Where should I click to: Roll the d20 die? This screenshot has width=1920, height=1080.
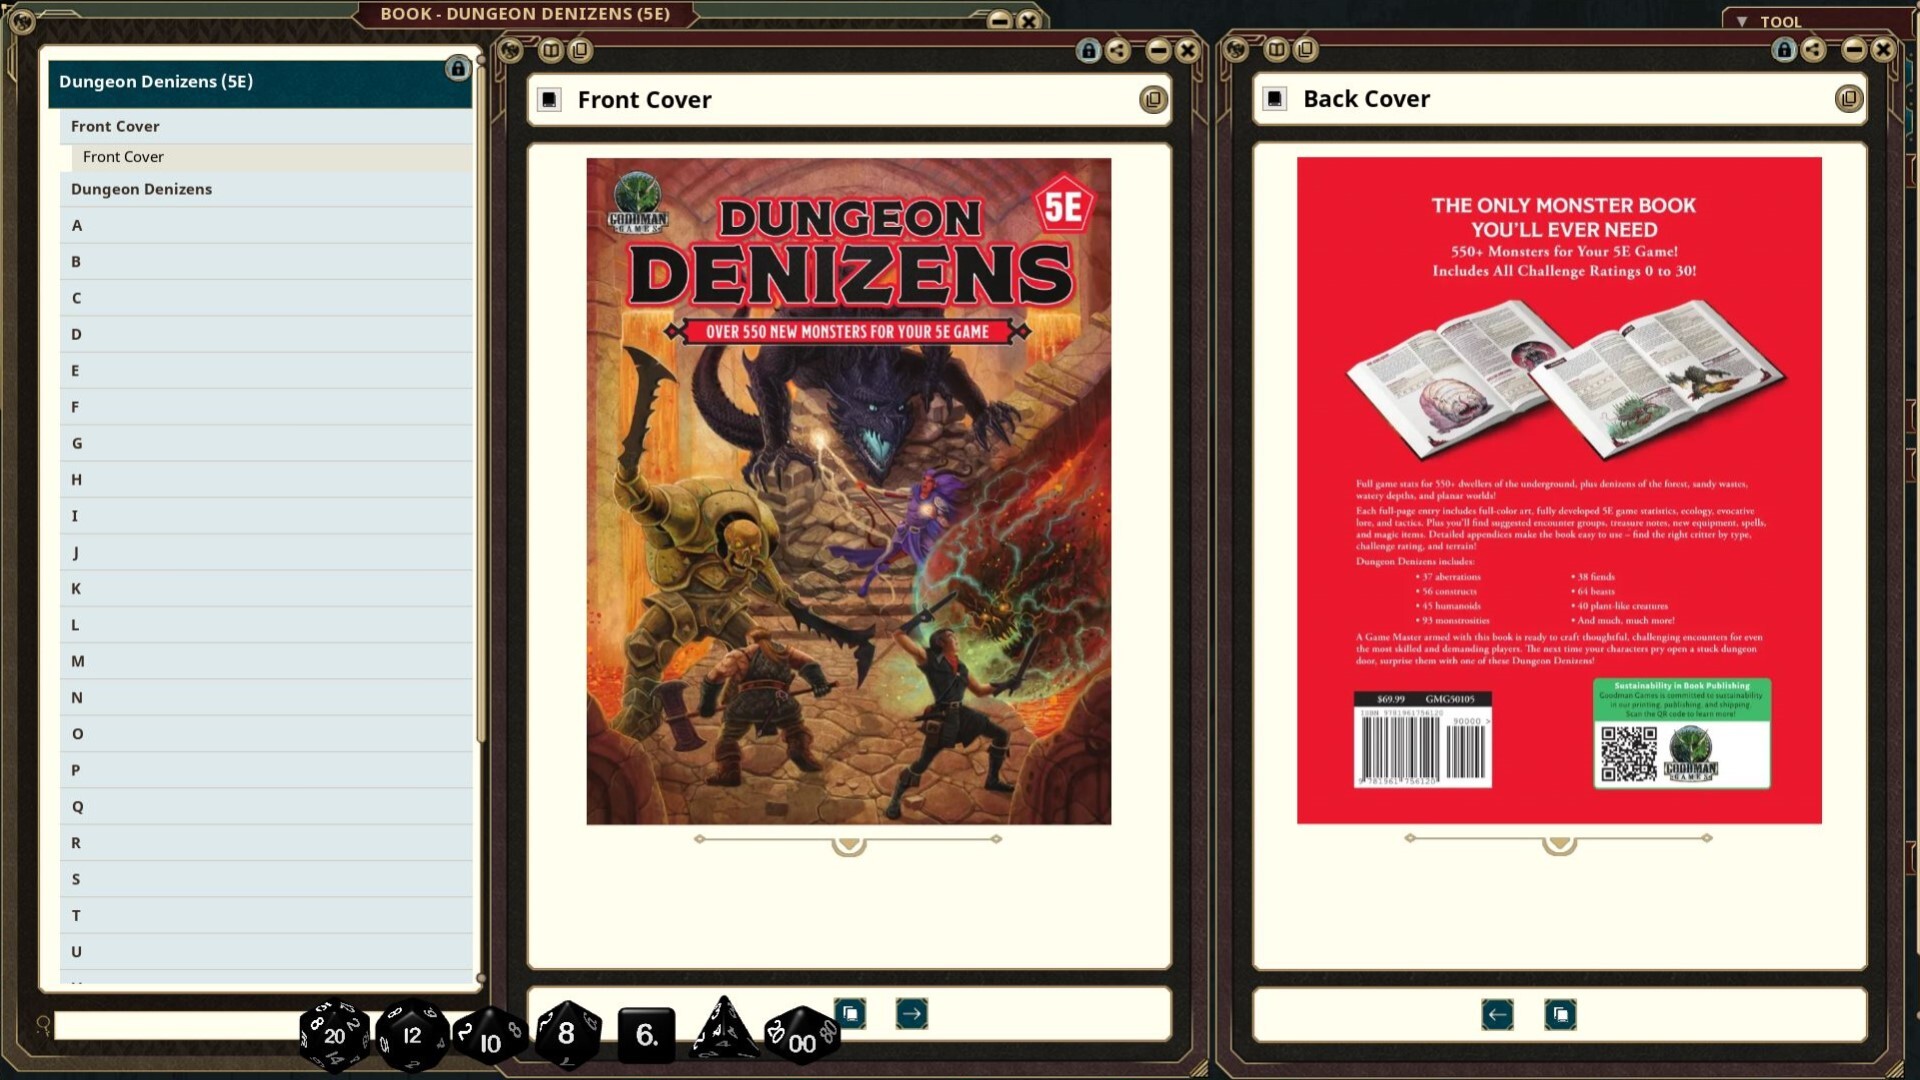[334, 1036]
